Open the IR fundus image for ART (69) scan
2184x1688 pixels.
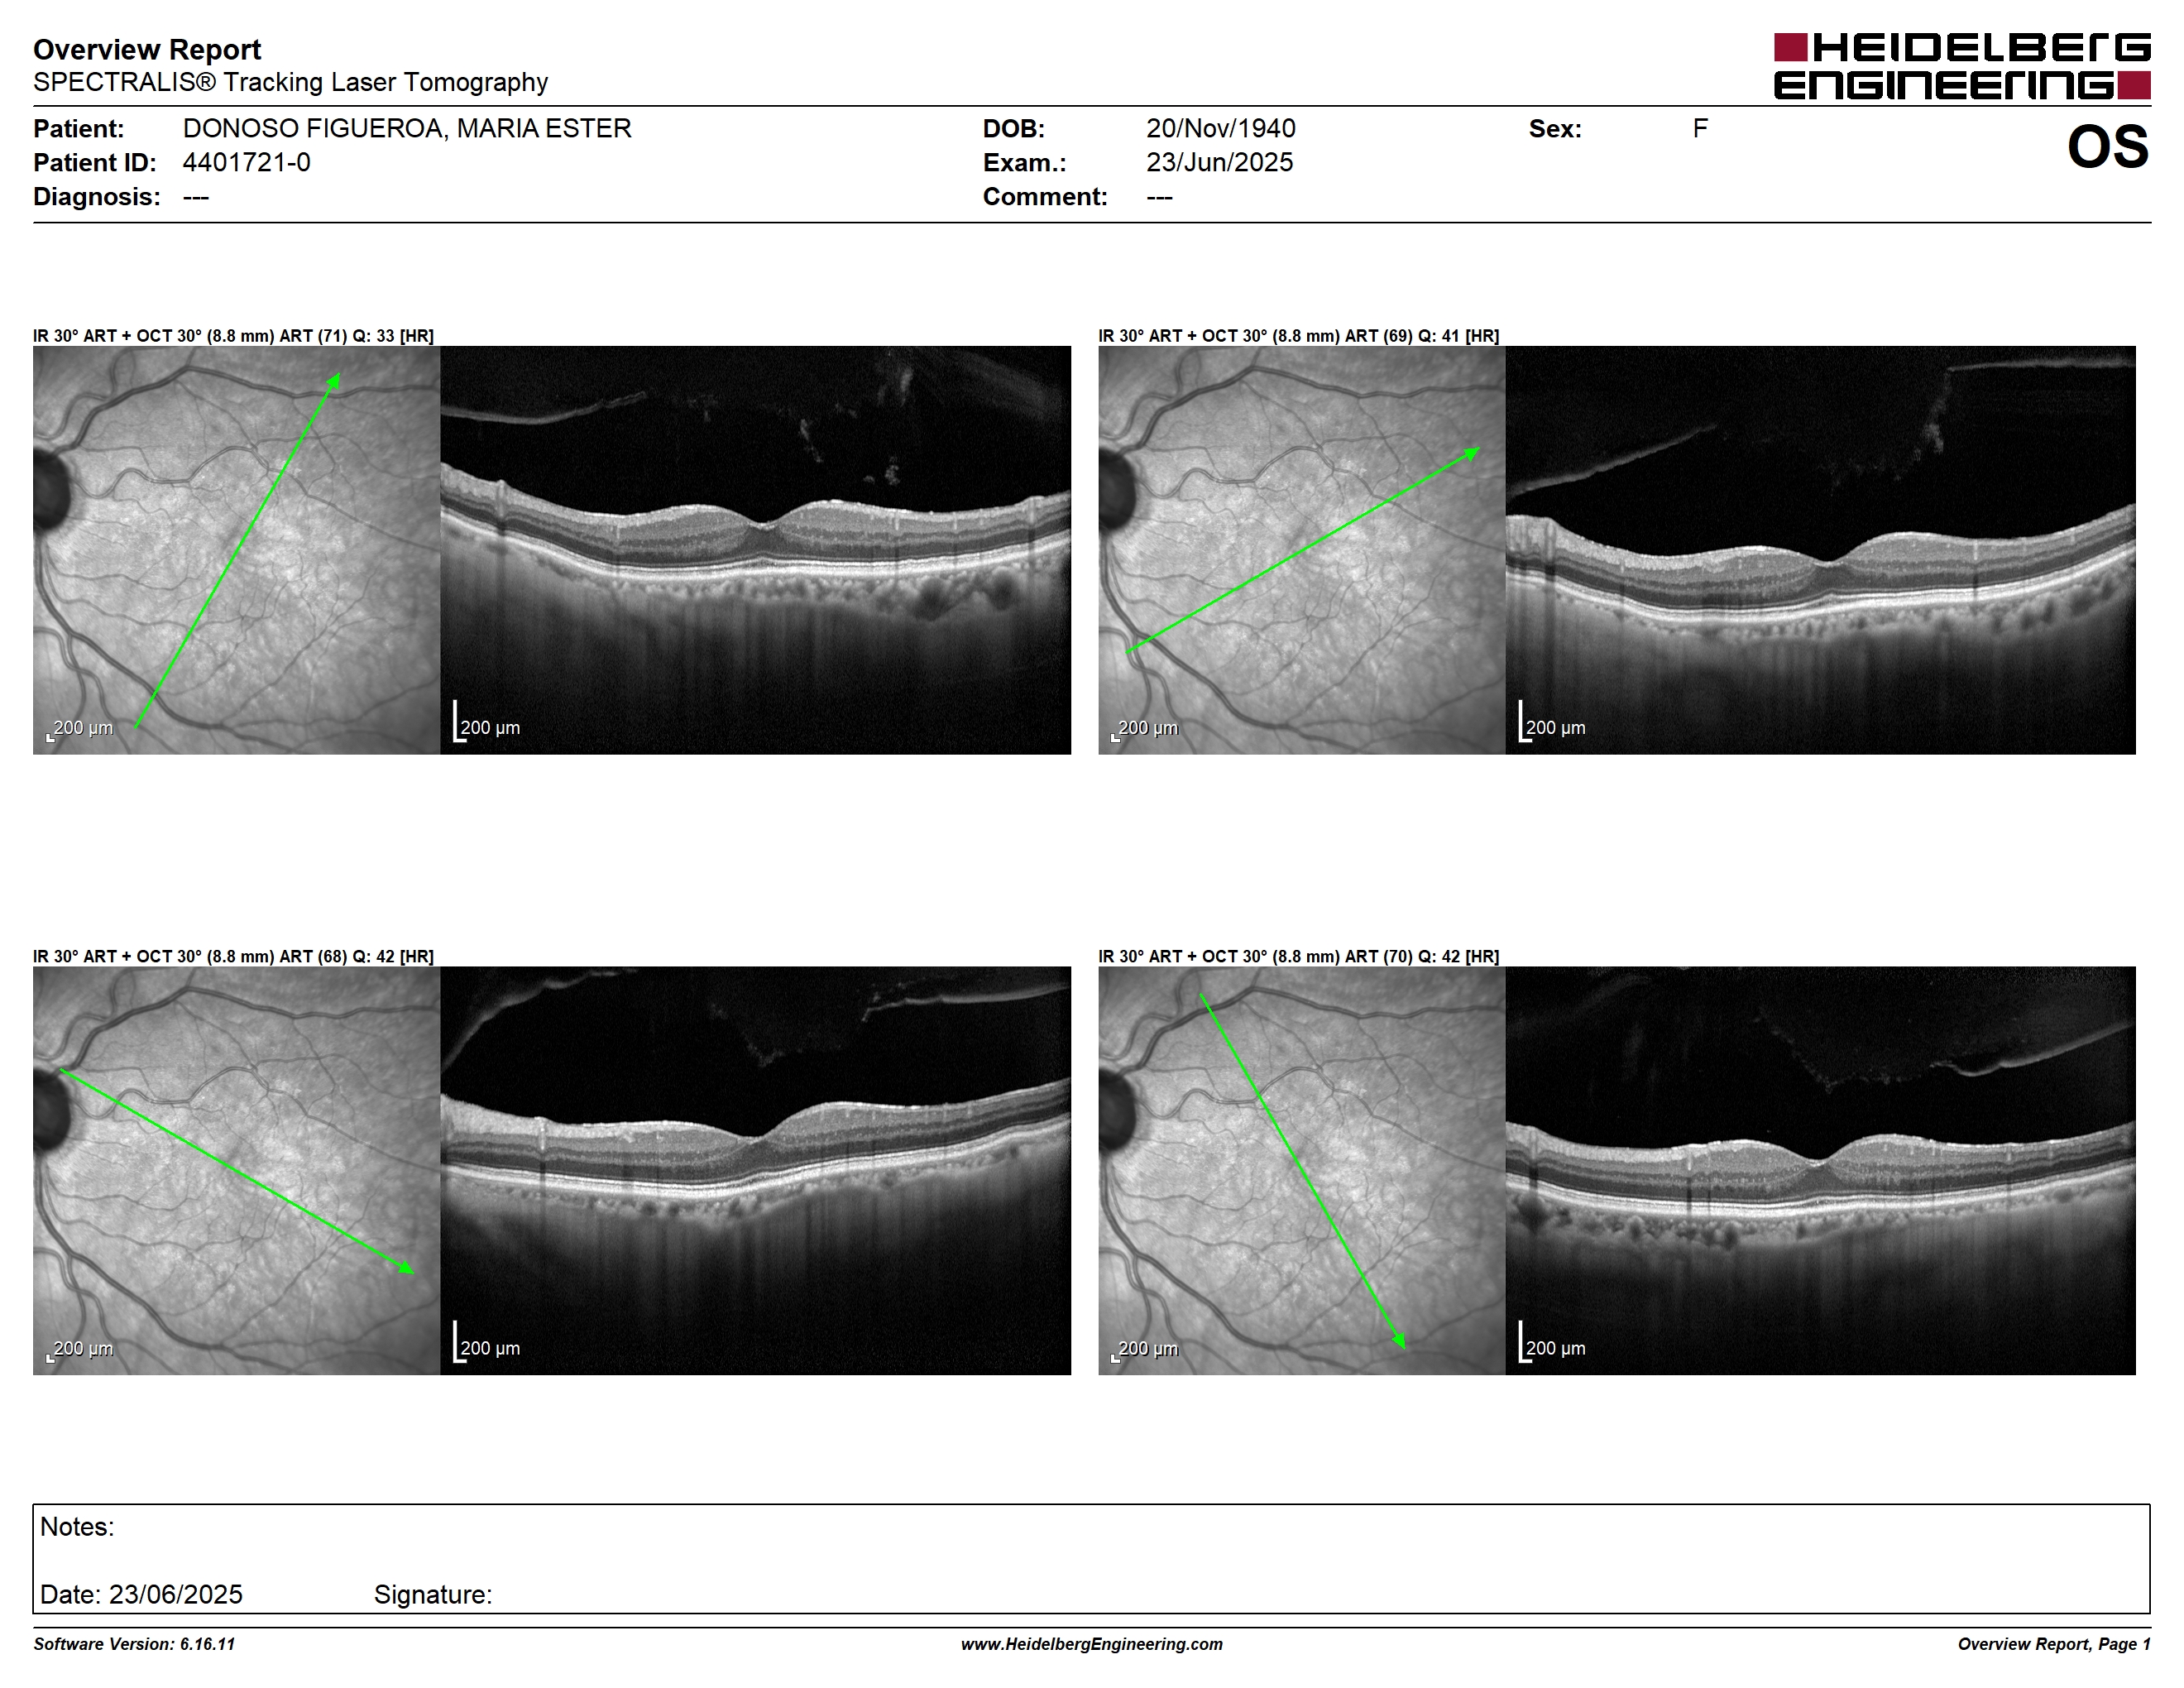click(1301, 550)
